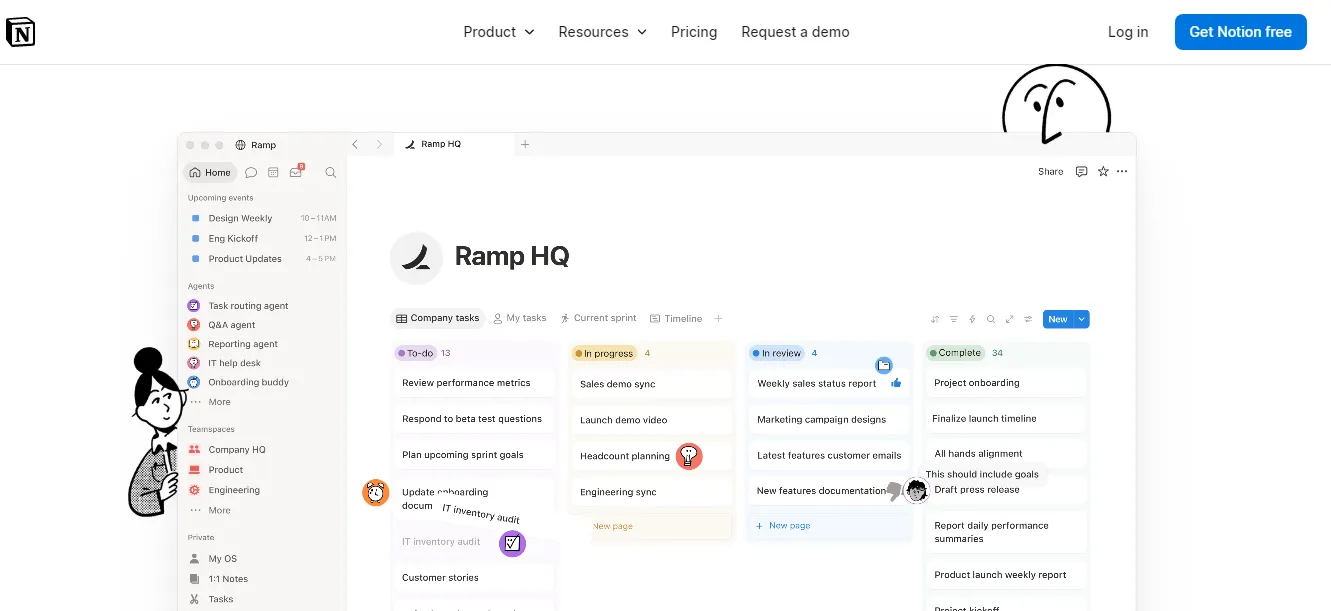
Task: Expand the Resources dropdown menu
Action: click(x=603, y=32)
